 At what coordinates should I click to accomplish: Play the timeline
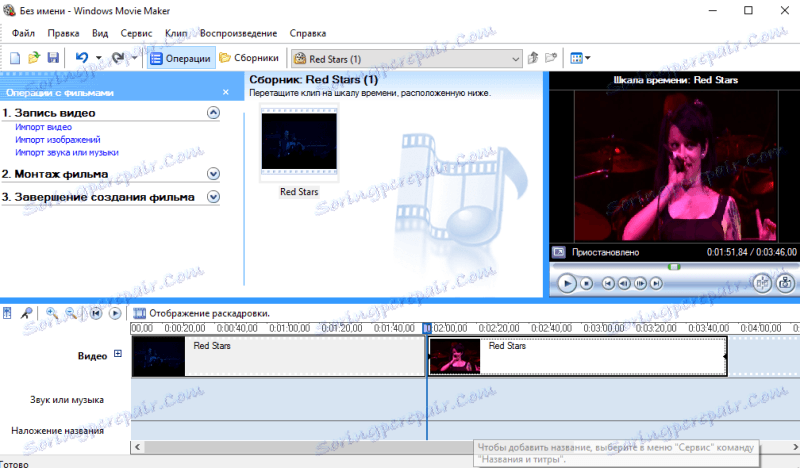point(115,313)
